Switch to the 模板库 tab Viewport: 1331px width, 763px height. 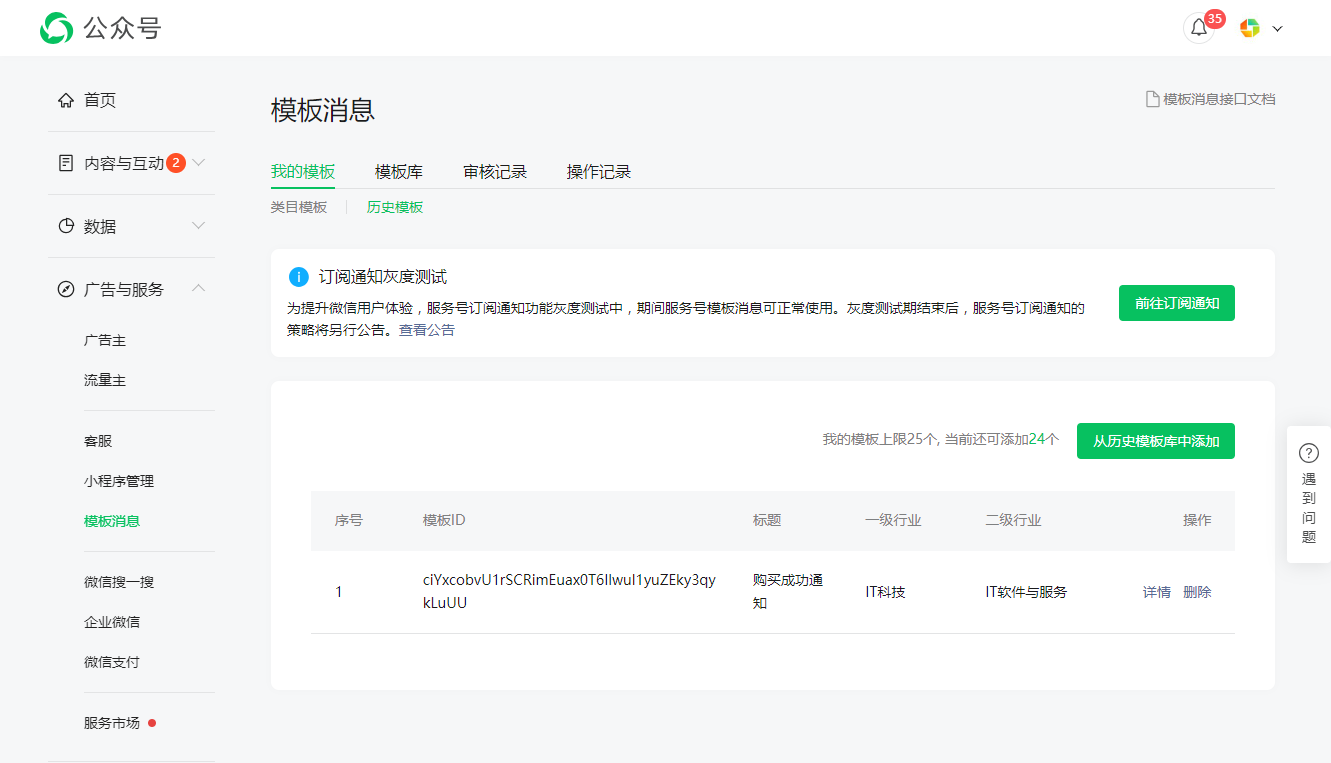(398, 172)
